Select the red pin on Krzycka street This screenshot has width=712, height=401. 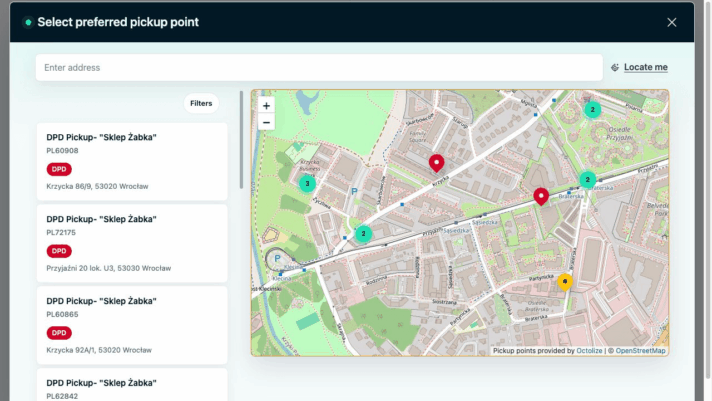[x=436, y=163]
